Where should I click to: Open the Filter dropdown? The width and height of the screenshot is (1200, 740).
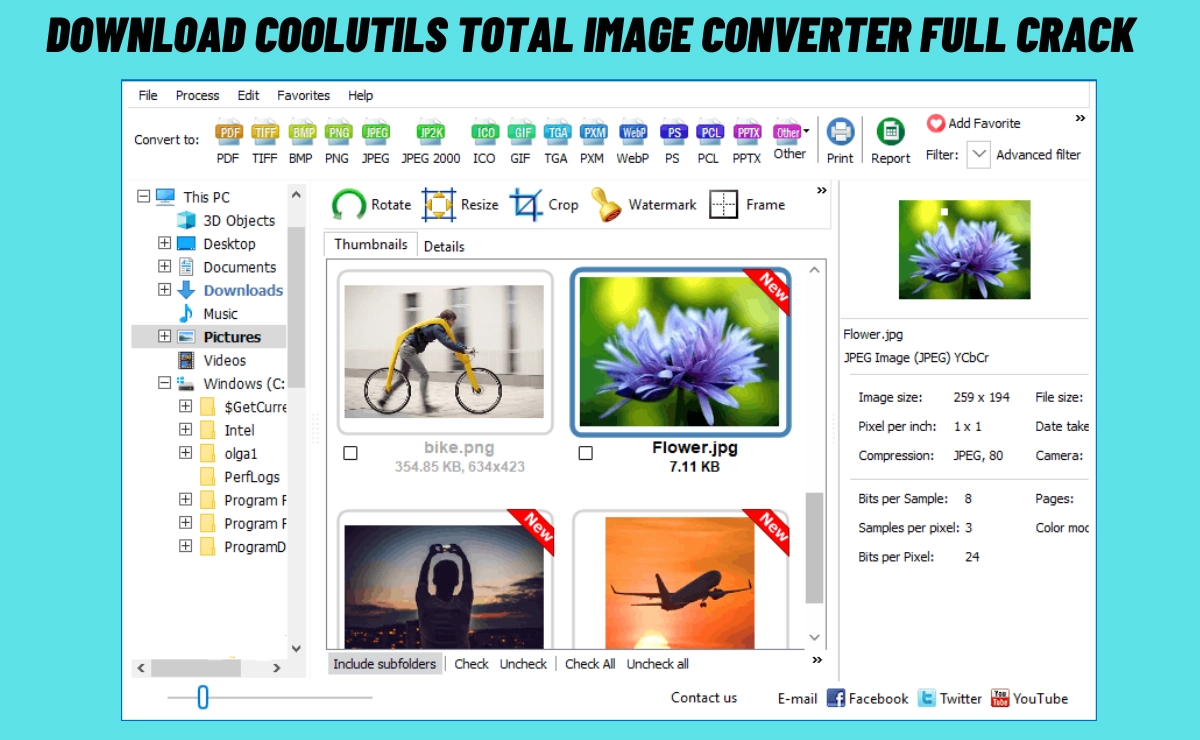click(979, 154)
